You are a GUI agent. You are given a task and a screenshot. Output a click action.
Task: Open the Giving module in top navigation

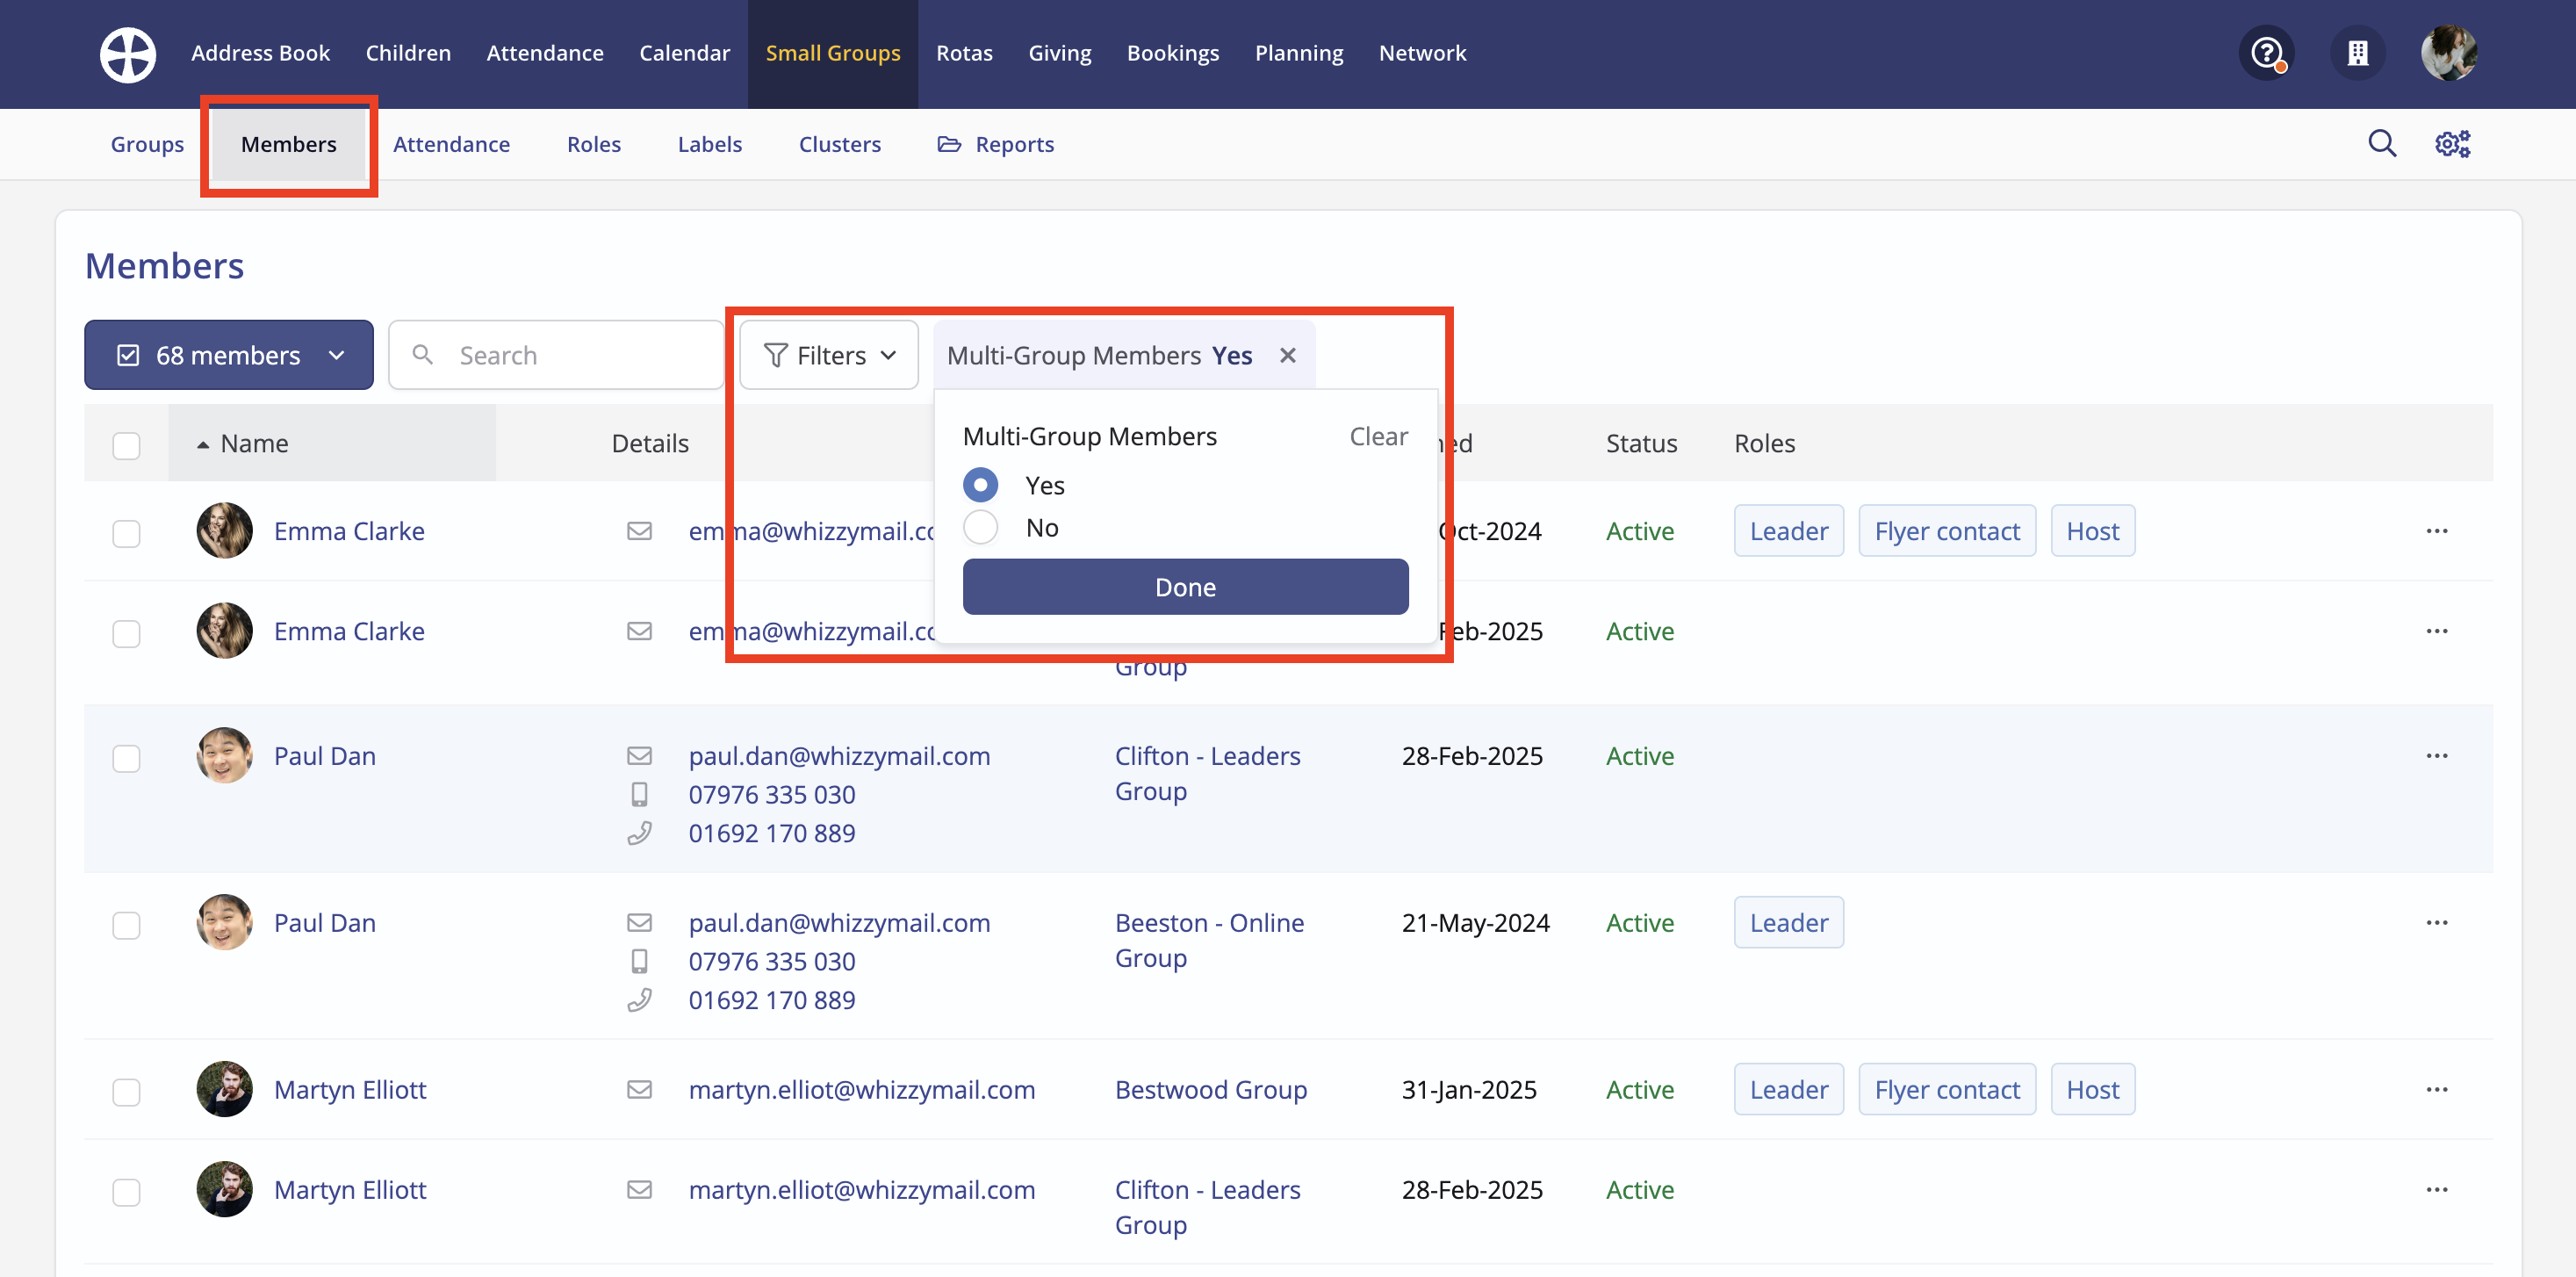point(1059,53)
